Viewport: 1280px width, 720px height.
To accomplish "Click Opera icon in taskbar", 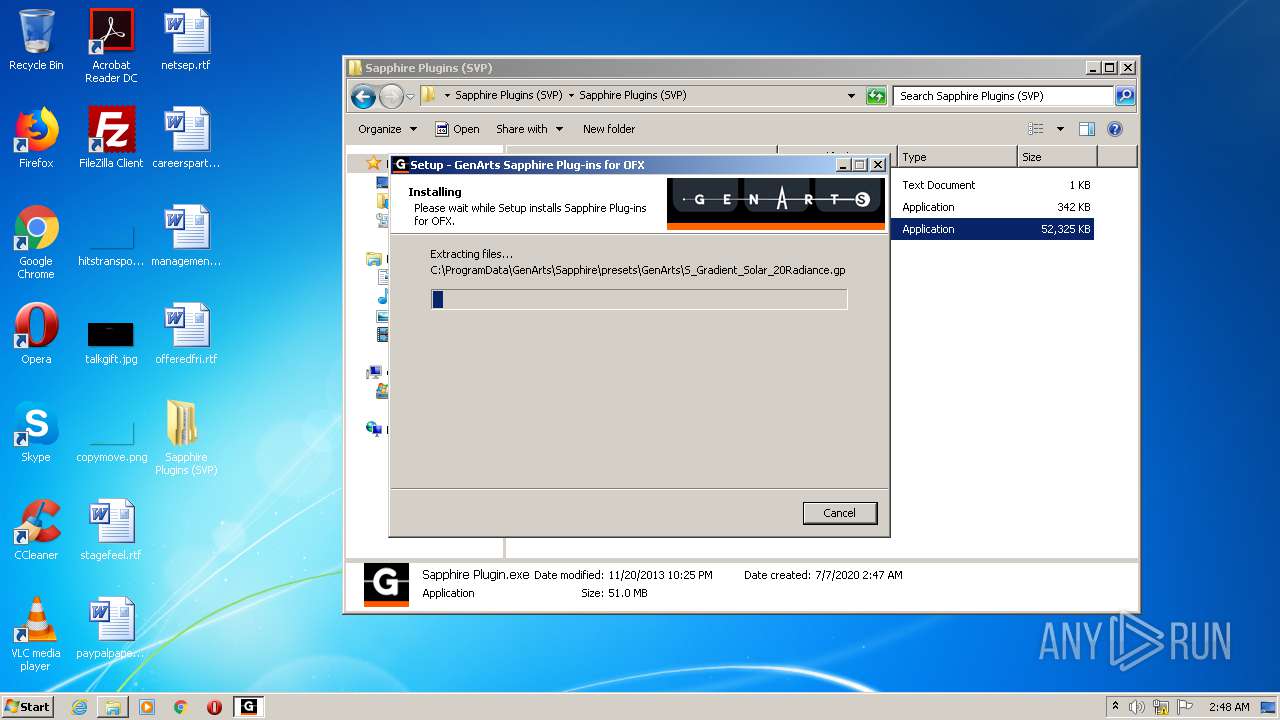I will pyautogui.click(x=214, y=707).
